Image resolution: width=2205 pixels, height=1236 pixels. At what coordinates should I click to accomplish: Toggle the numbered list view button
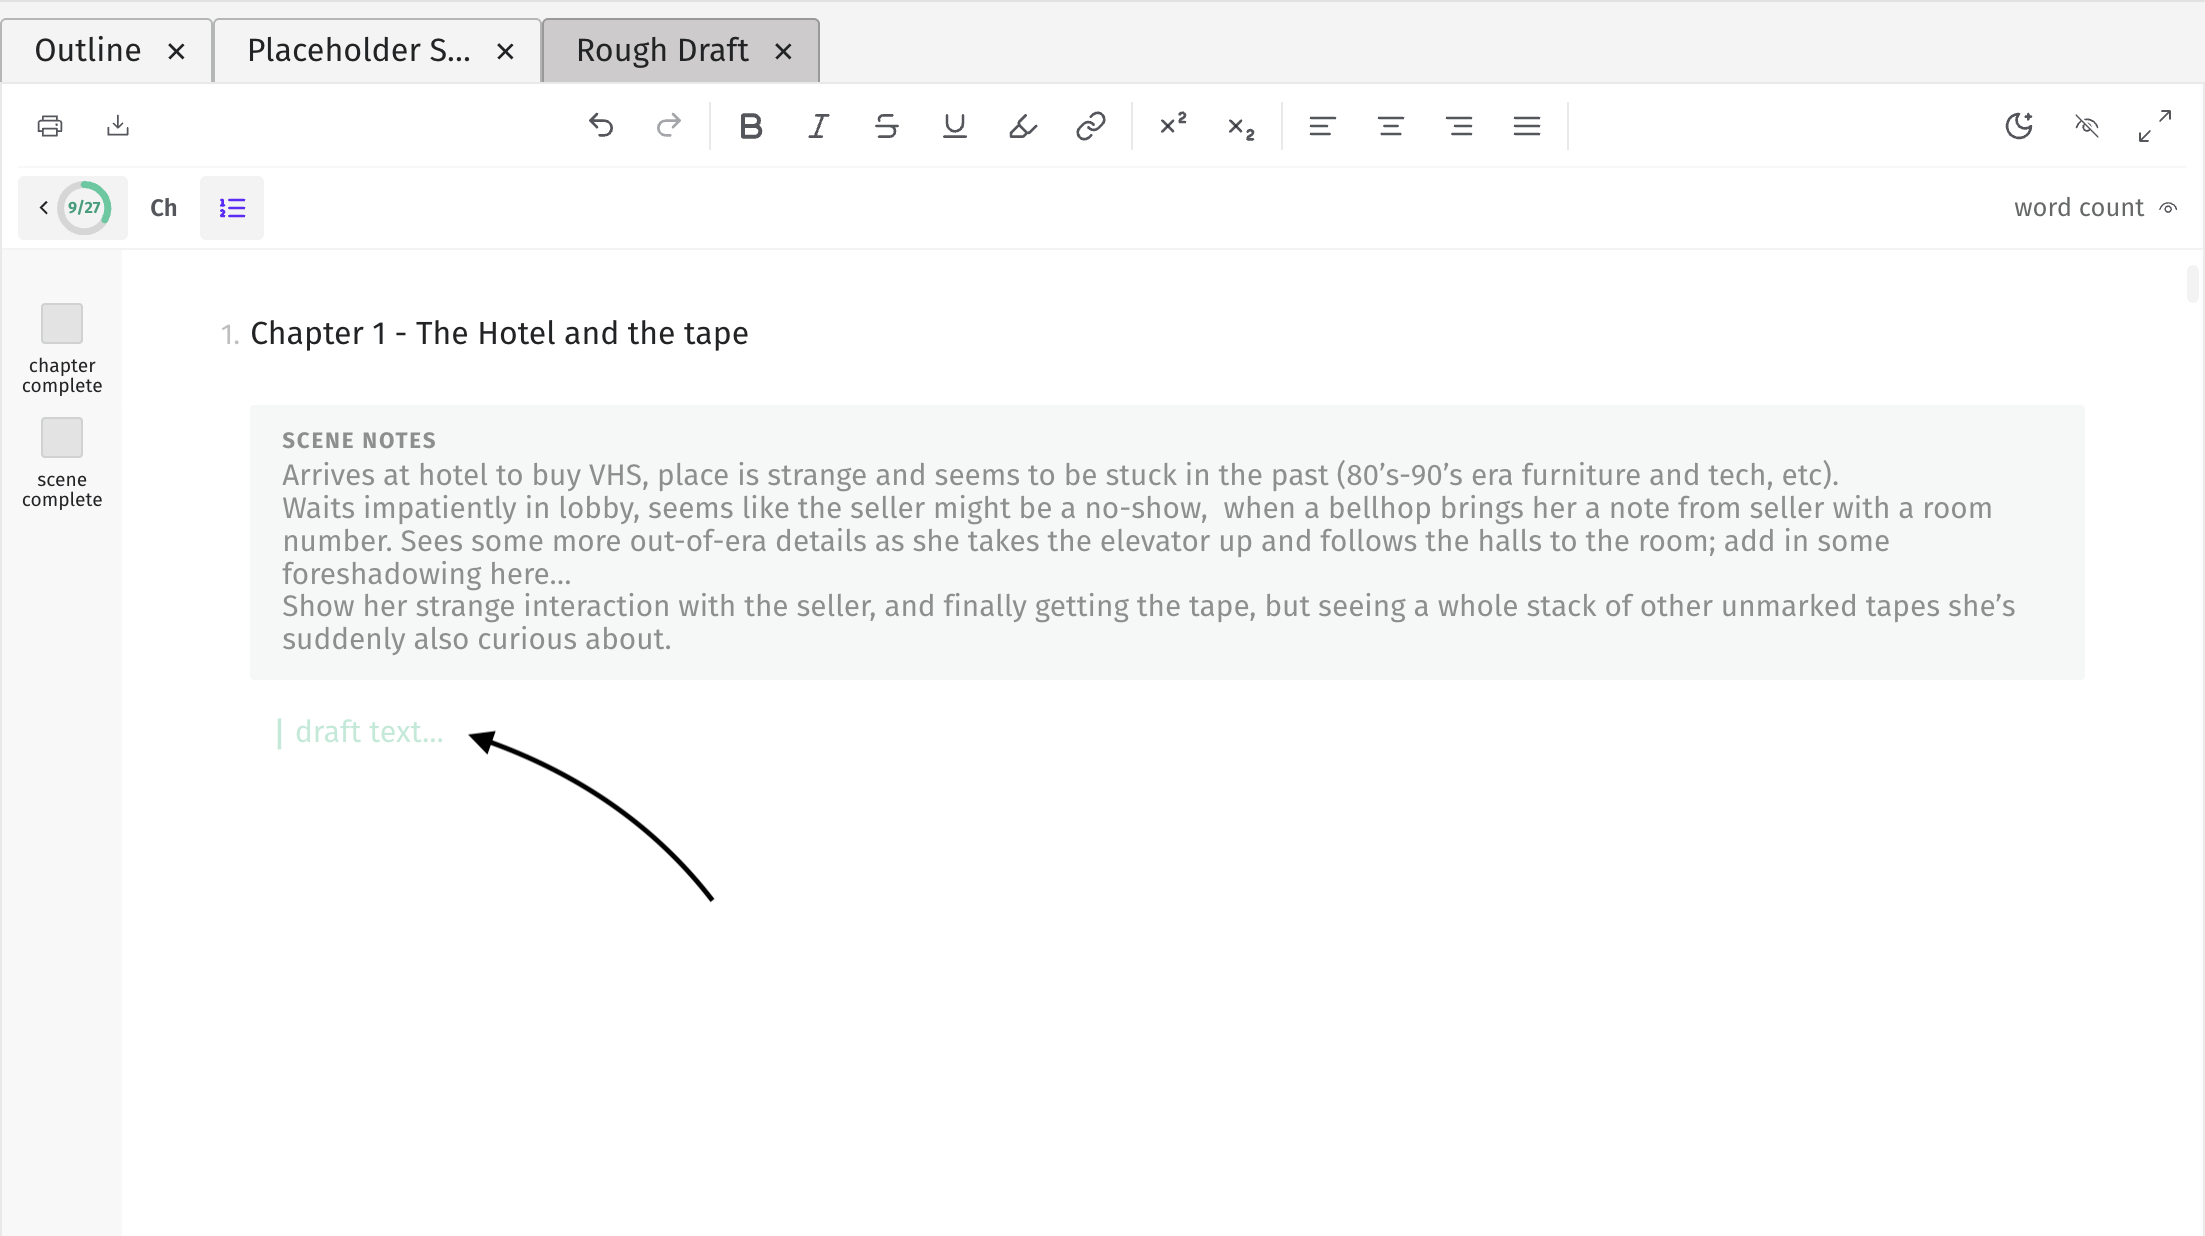pos(232,208)
